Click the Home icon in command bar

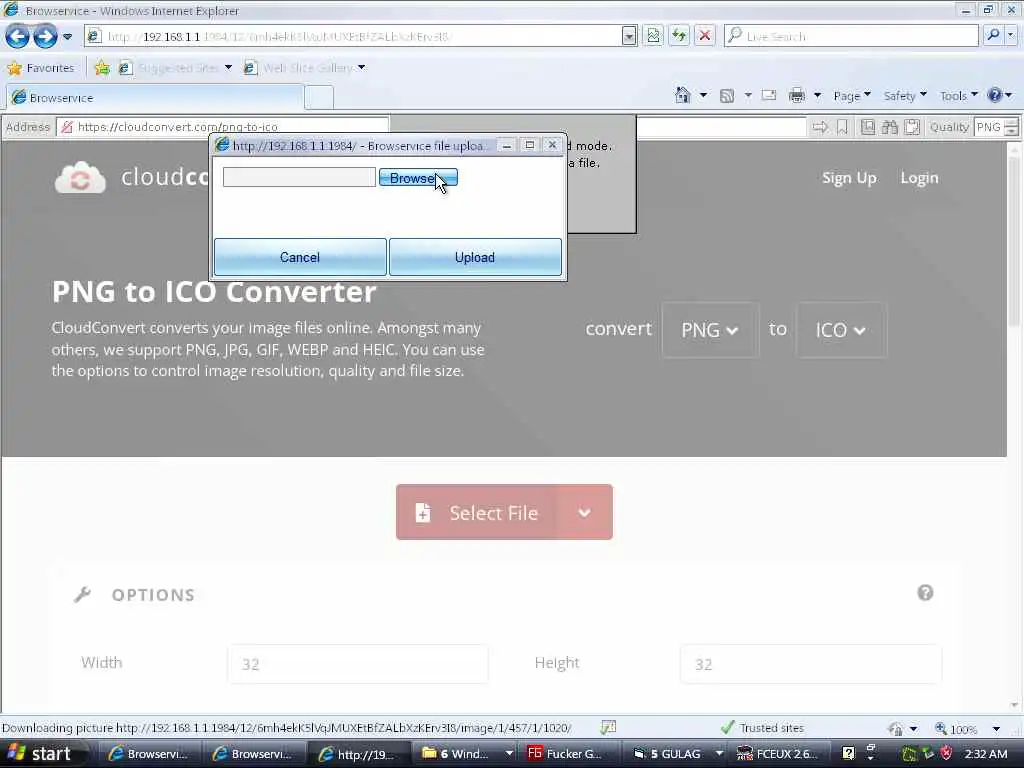click(x=682, y=96)
